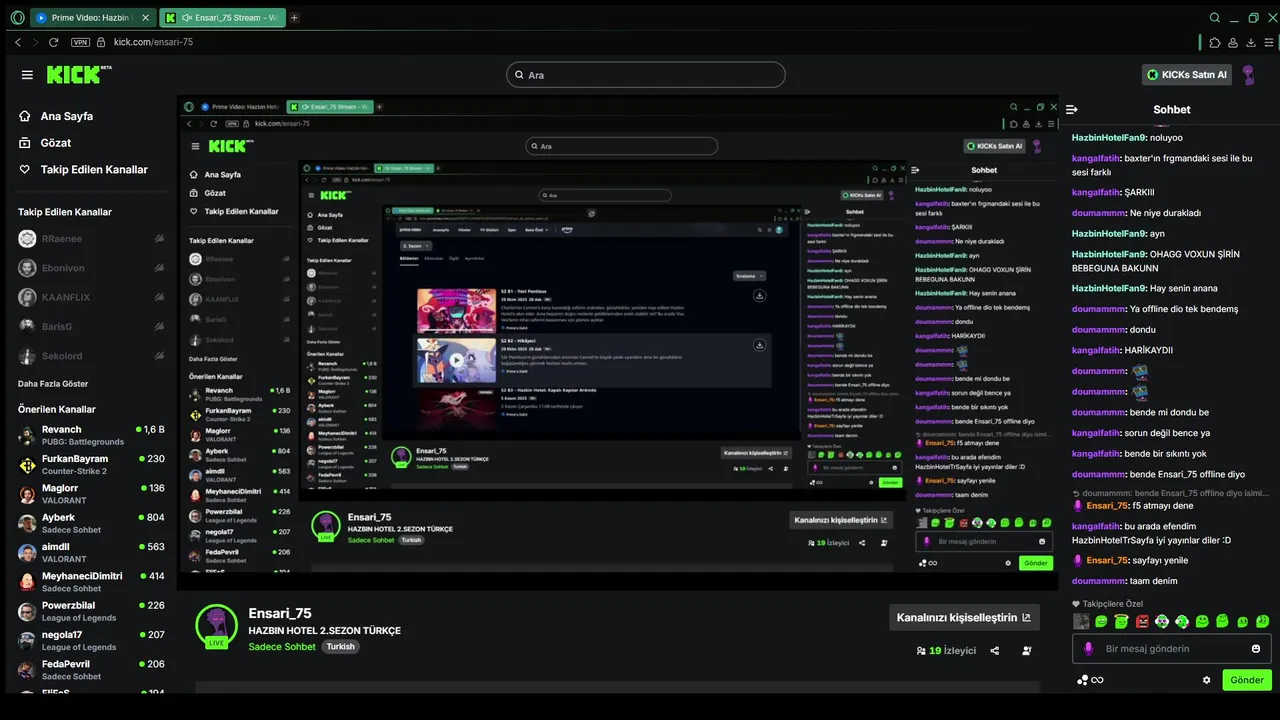Expand the Takipçilere Özel emote section

pos(1107,604)
